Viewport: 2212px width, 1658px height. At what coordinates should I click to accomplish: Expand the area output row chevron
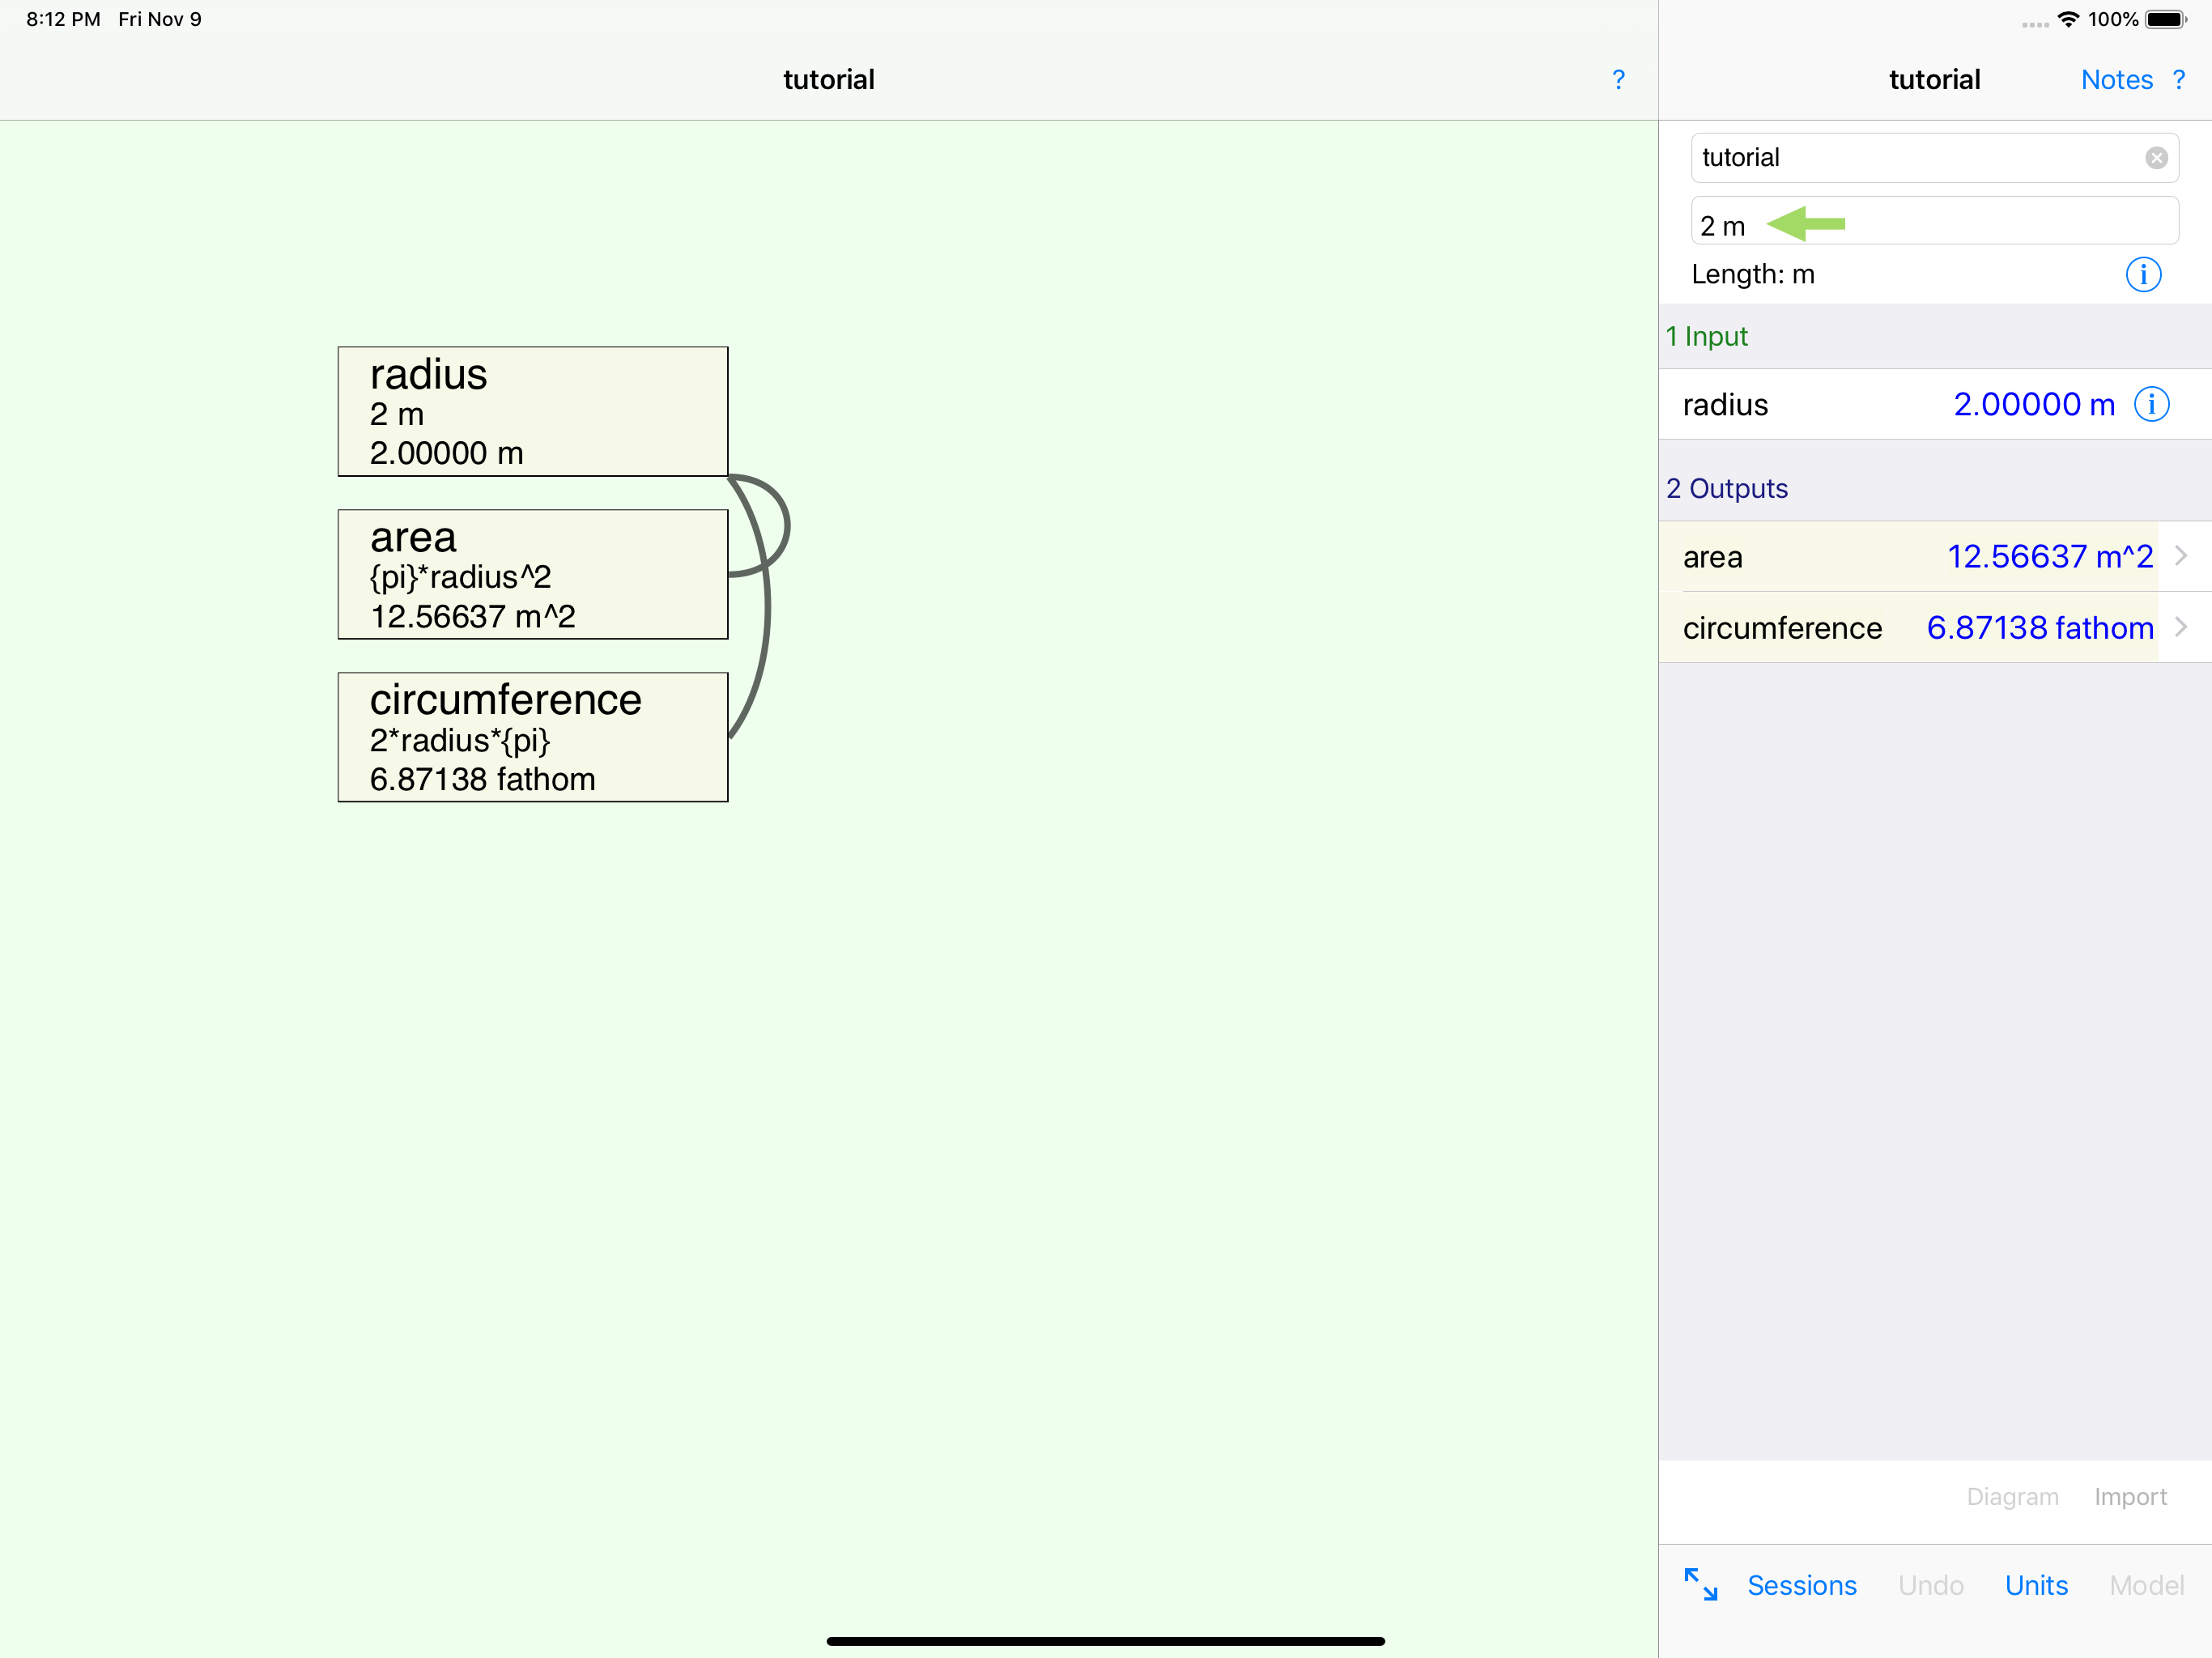[x=2181, y=556]
